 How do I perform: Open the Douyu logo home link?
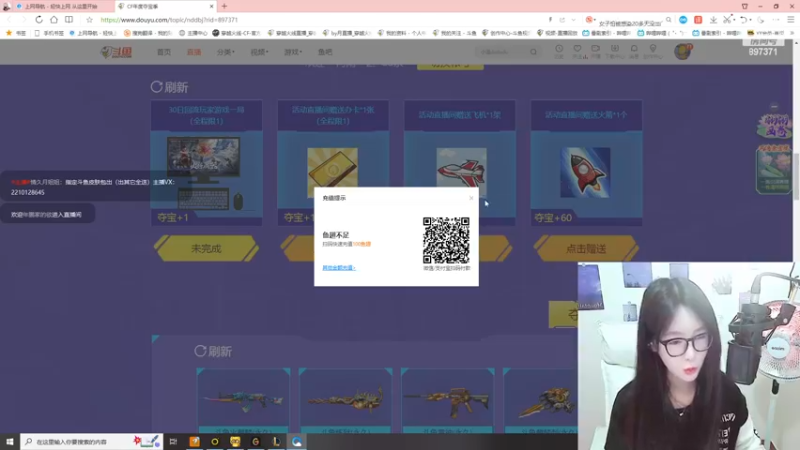[x=116, y=52]
